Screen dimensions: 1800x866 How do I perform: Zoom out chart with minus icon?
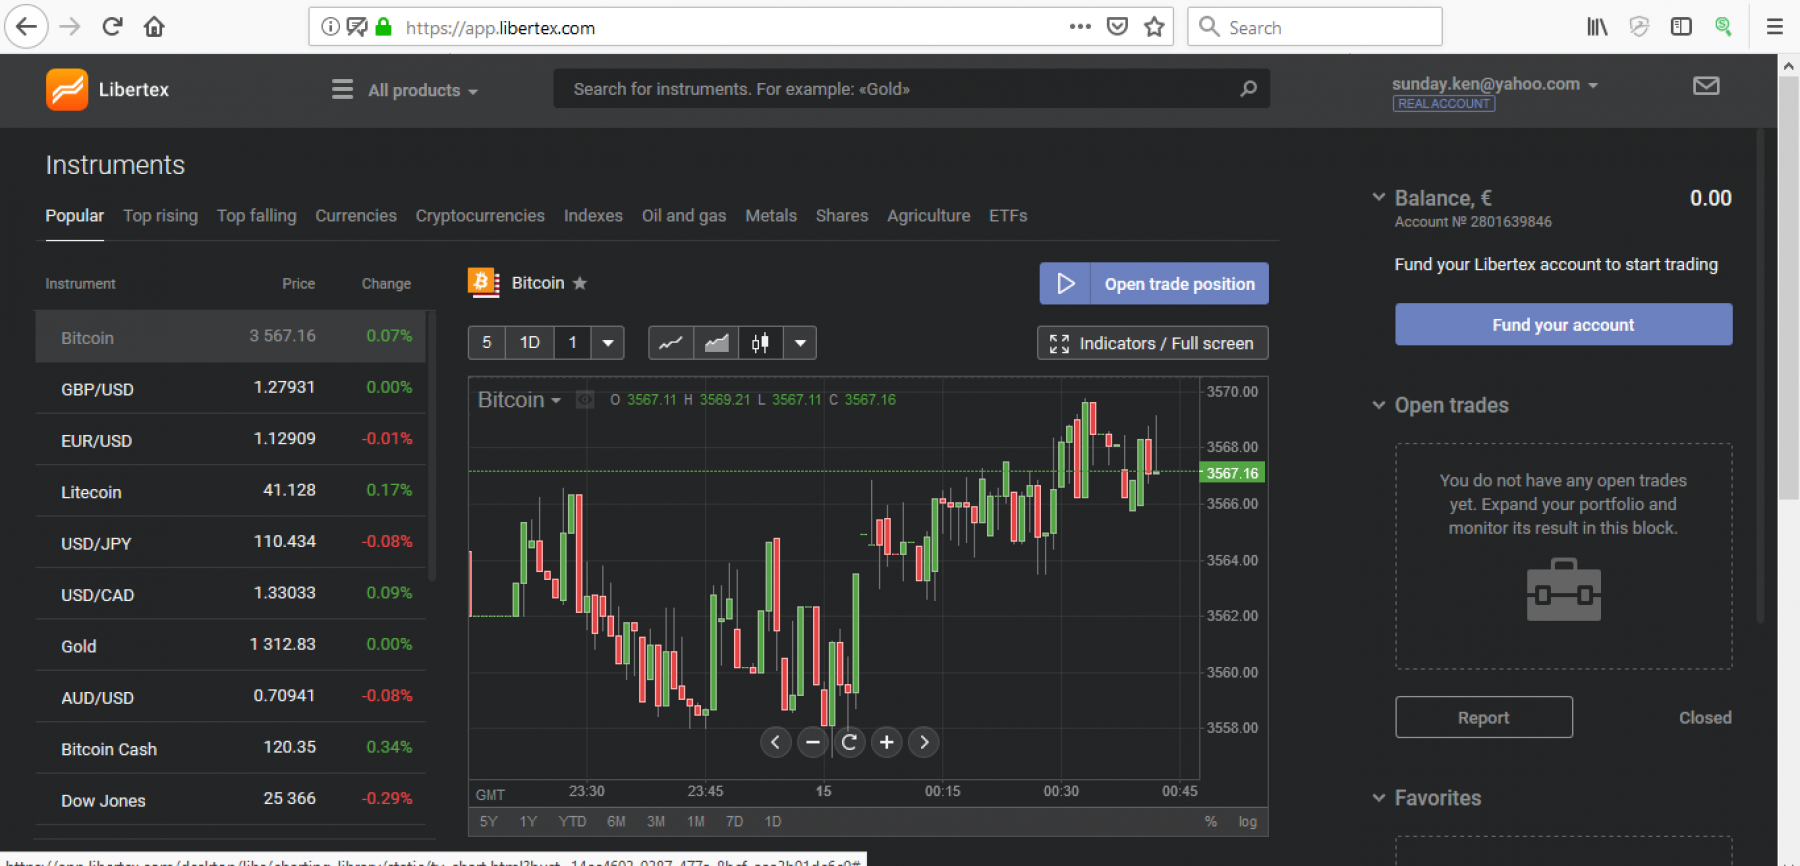tap(813, 742)
